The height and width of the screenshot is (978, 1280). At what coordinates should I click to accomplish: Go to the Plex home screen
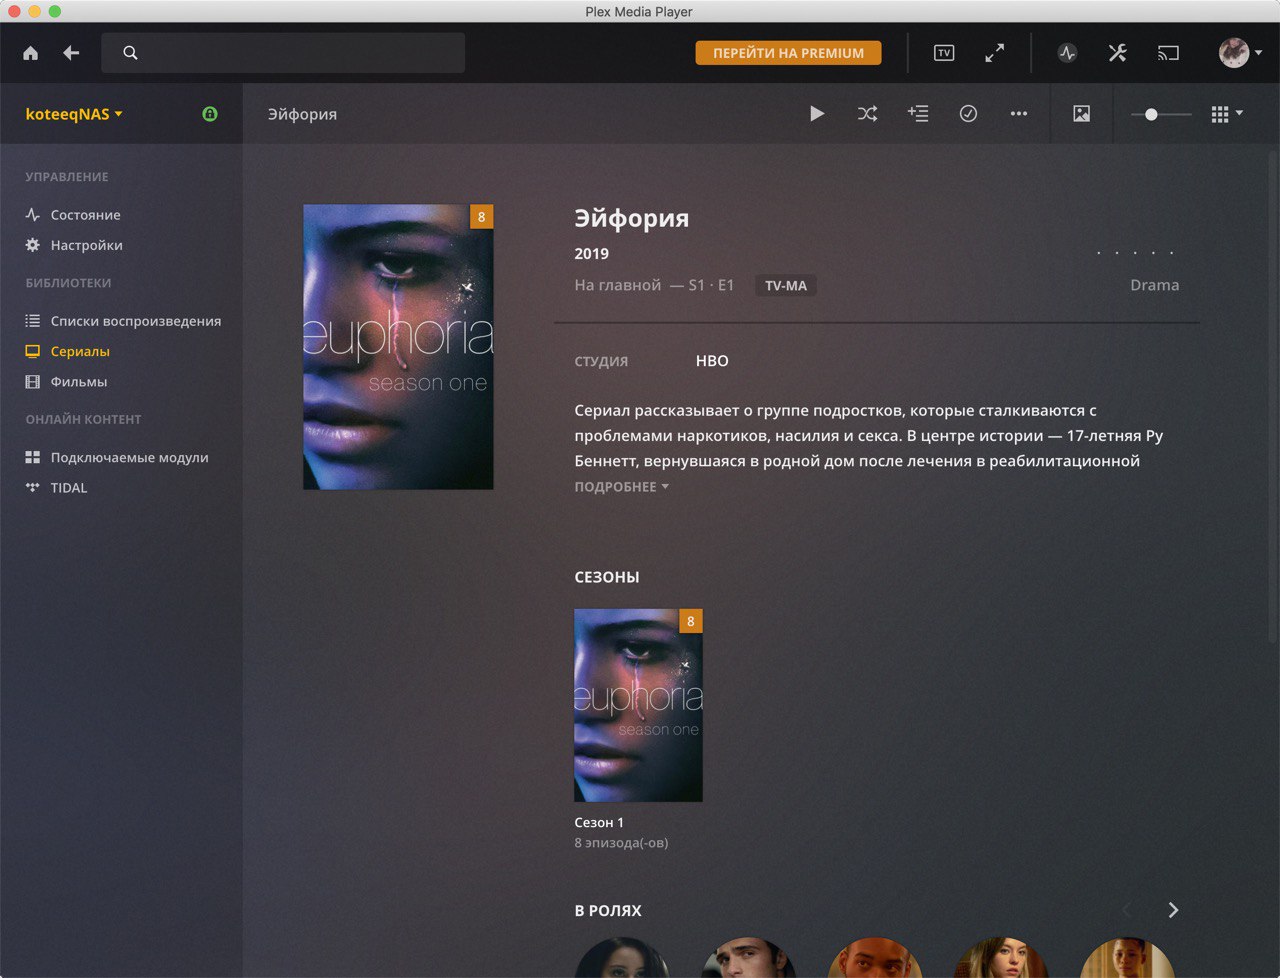[31, 53]
